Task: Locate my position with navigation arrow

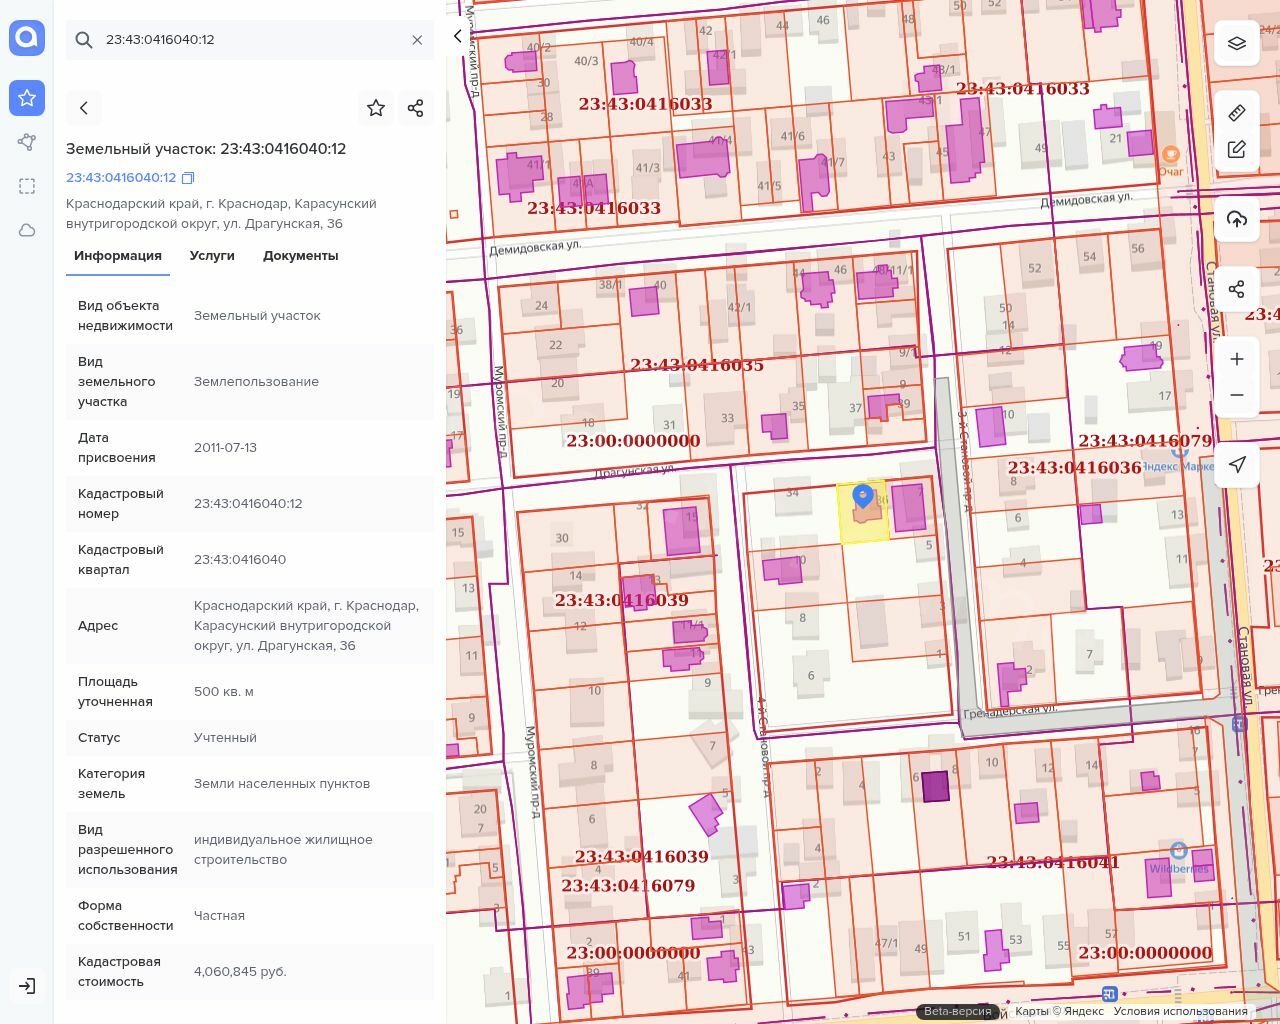Action: [x=1237, y=465]
